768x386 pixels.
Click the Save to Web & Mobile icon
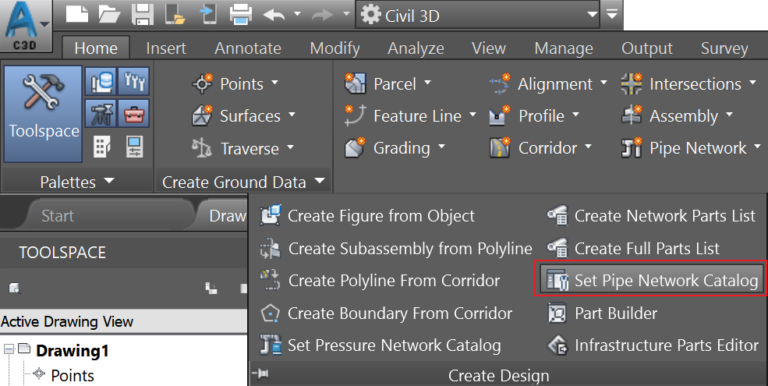click(x=208, y=14)
